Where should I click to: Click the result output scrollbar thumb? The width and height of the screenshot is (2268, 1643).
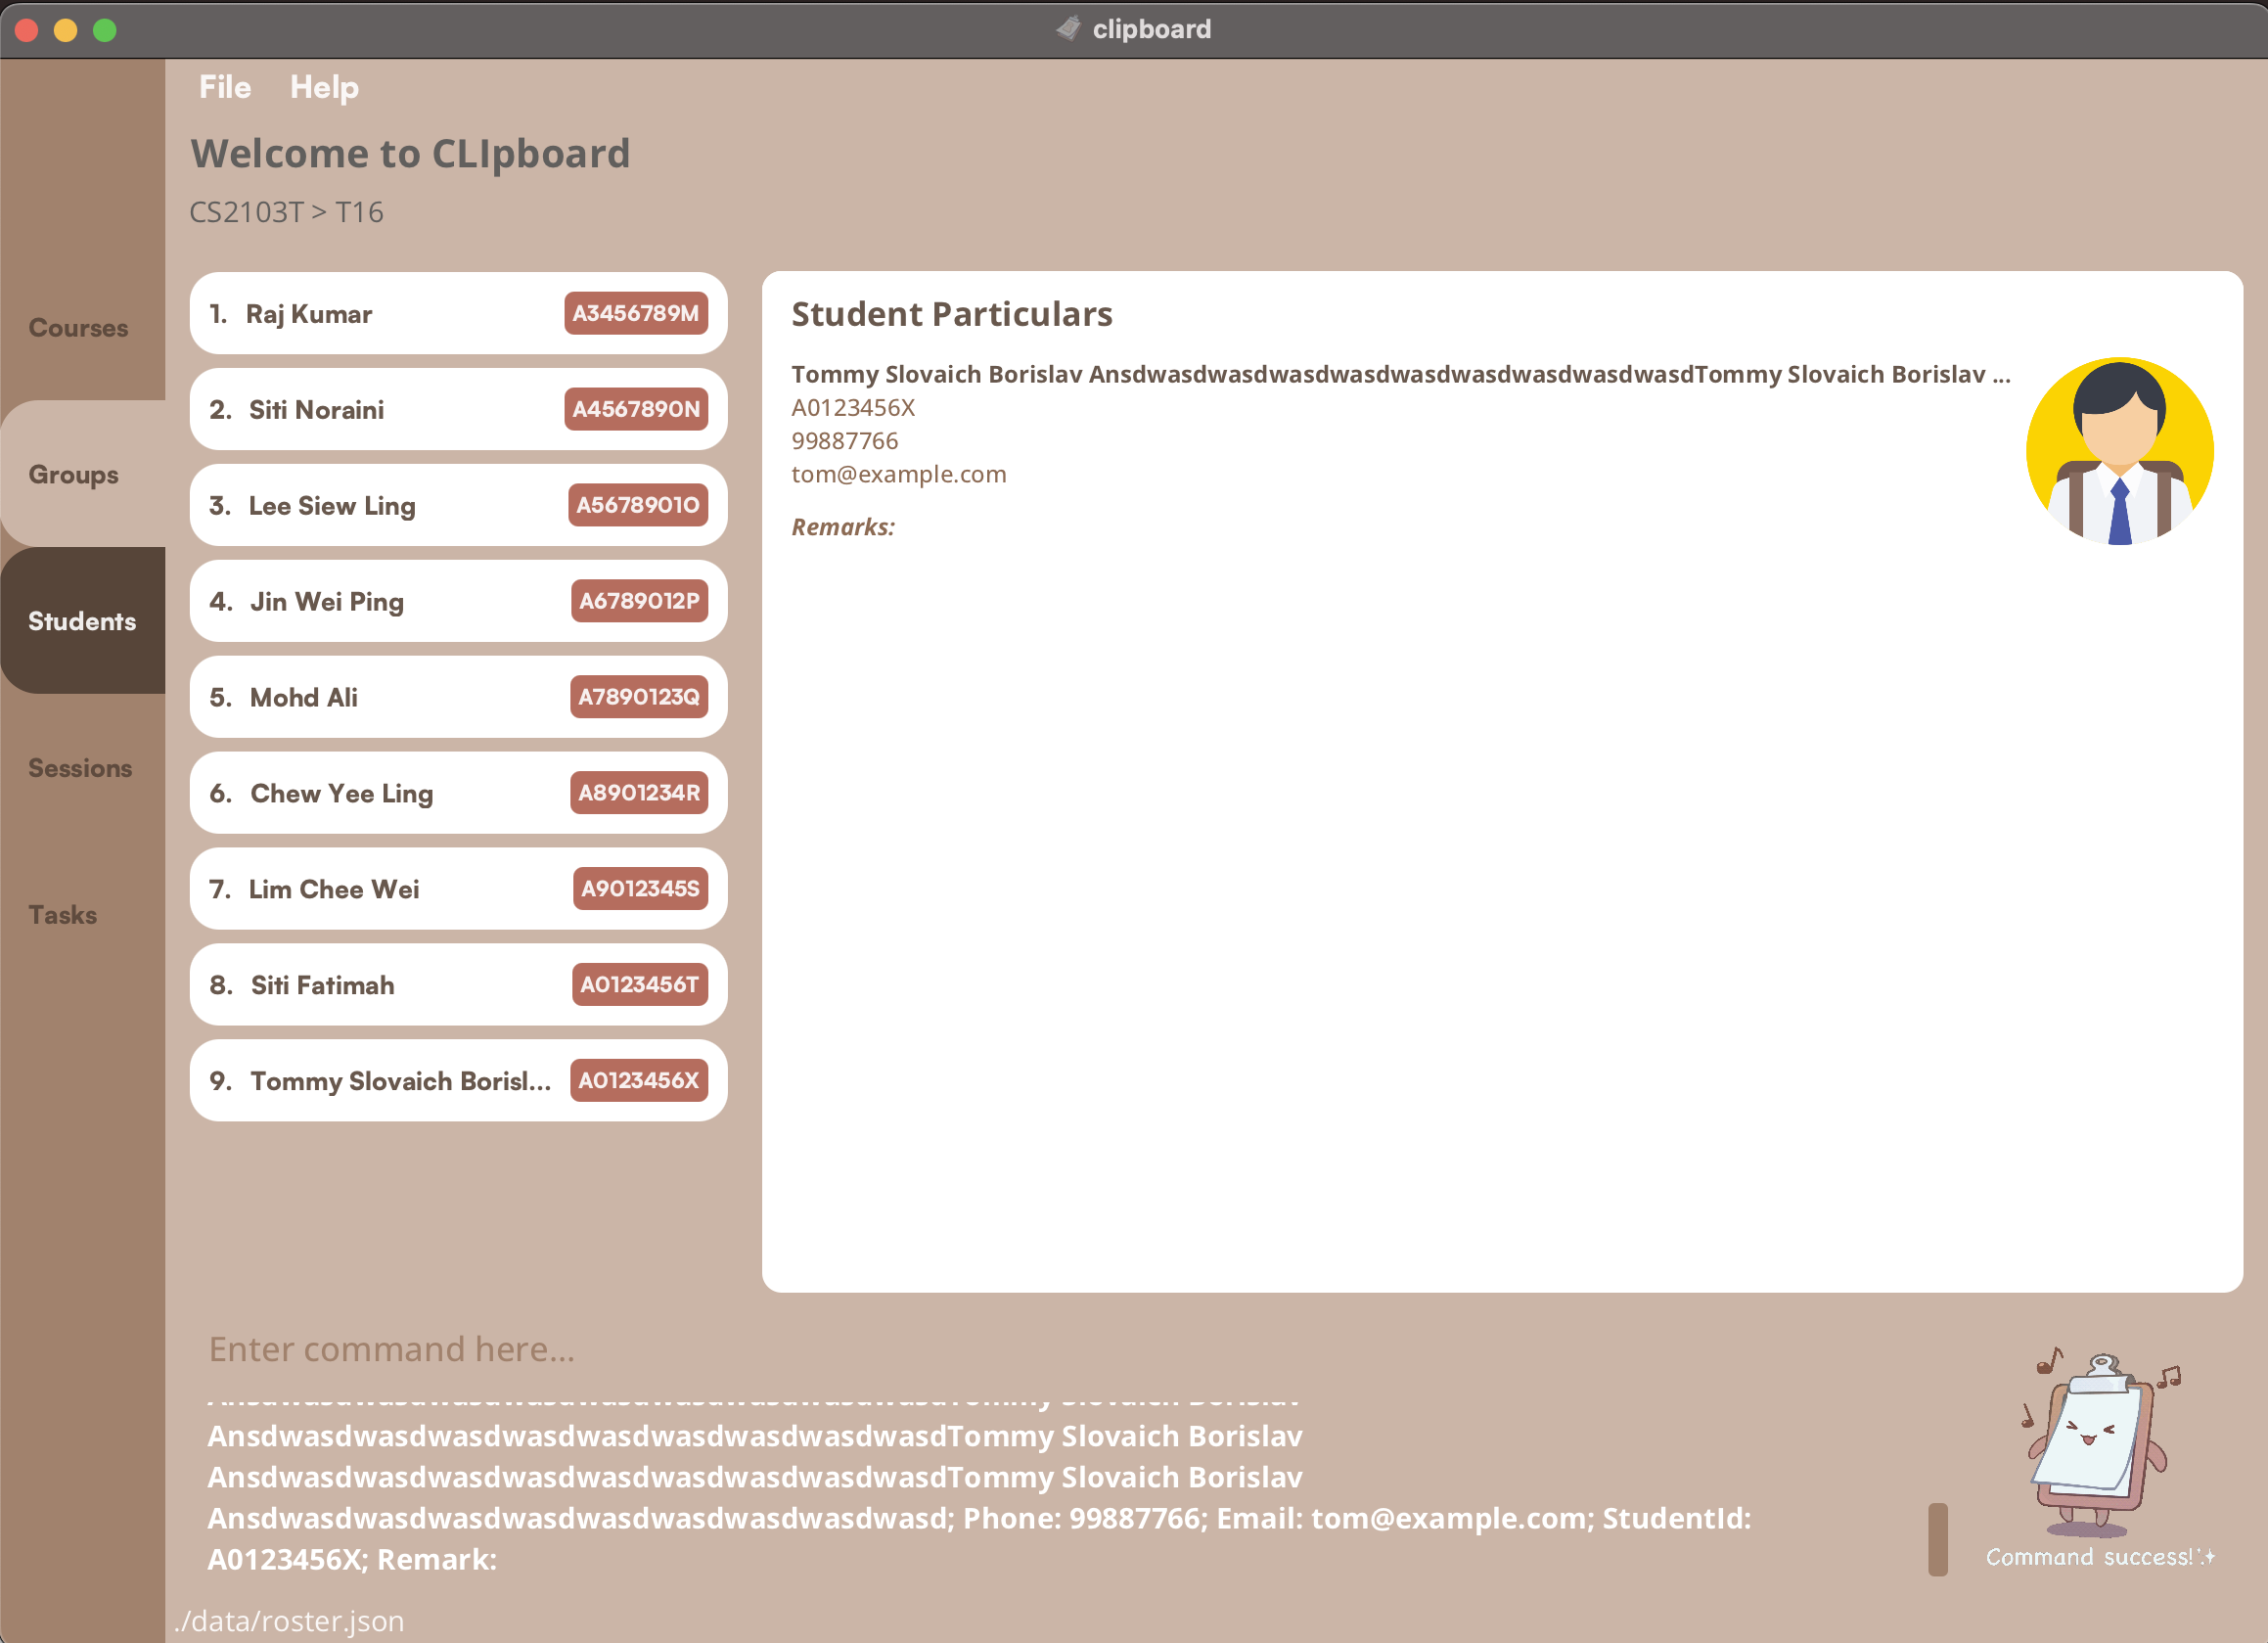(x=1937, y=1539)
